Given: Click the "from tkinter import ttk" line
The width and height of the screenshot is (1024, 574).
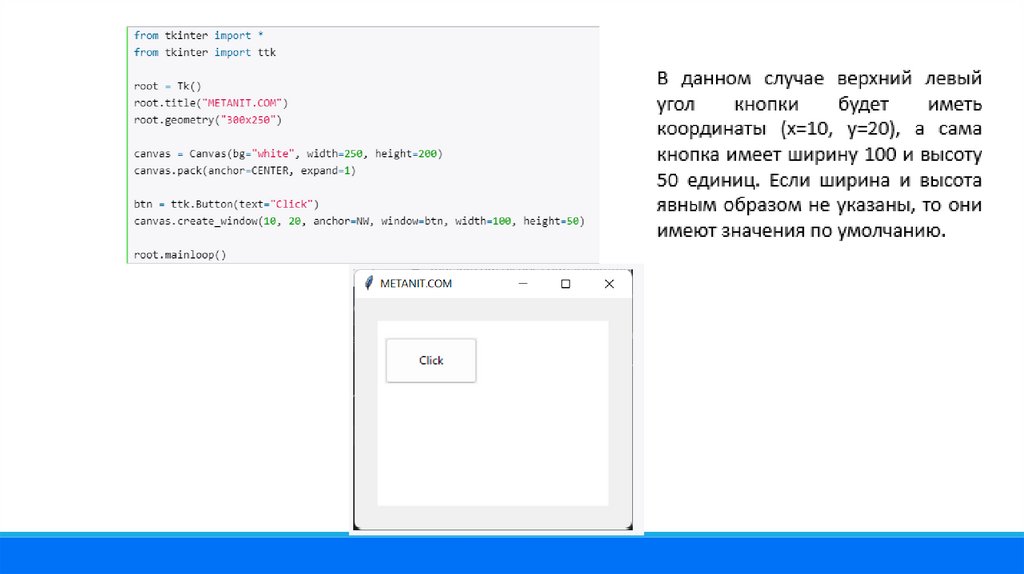Looking at the screenshot, I should tap(204, 52).
